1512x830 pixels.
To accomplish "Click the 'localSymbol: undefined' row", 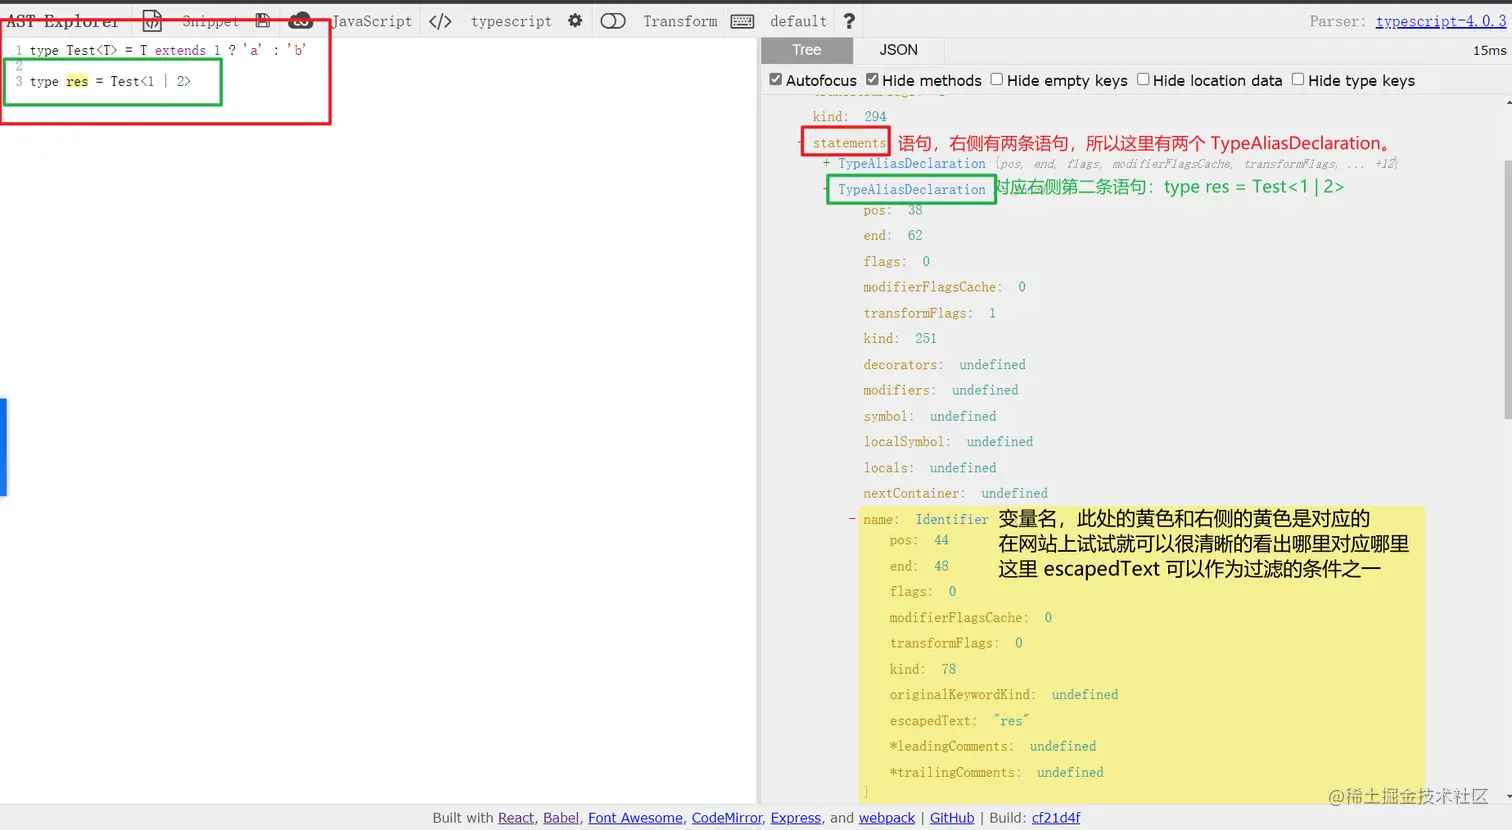I will 949,441.
